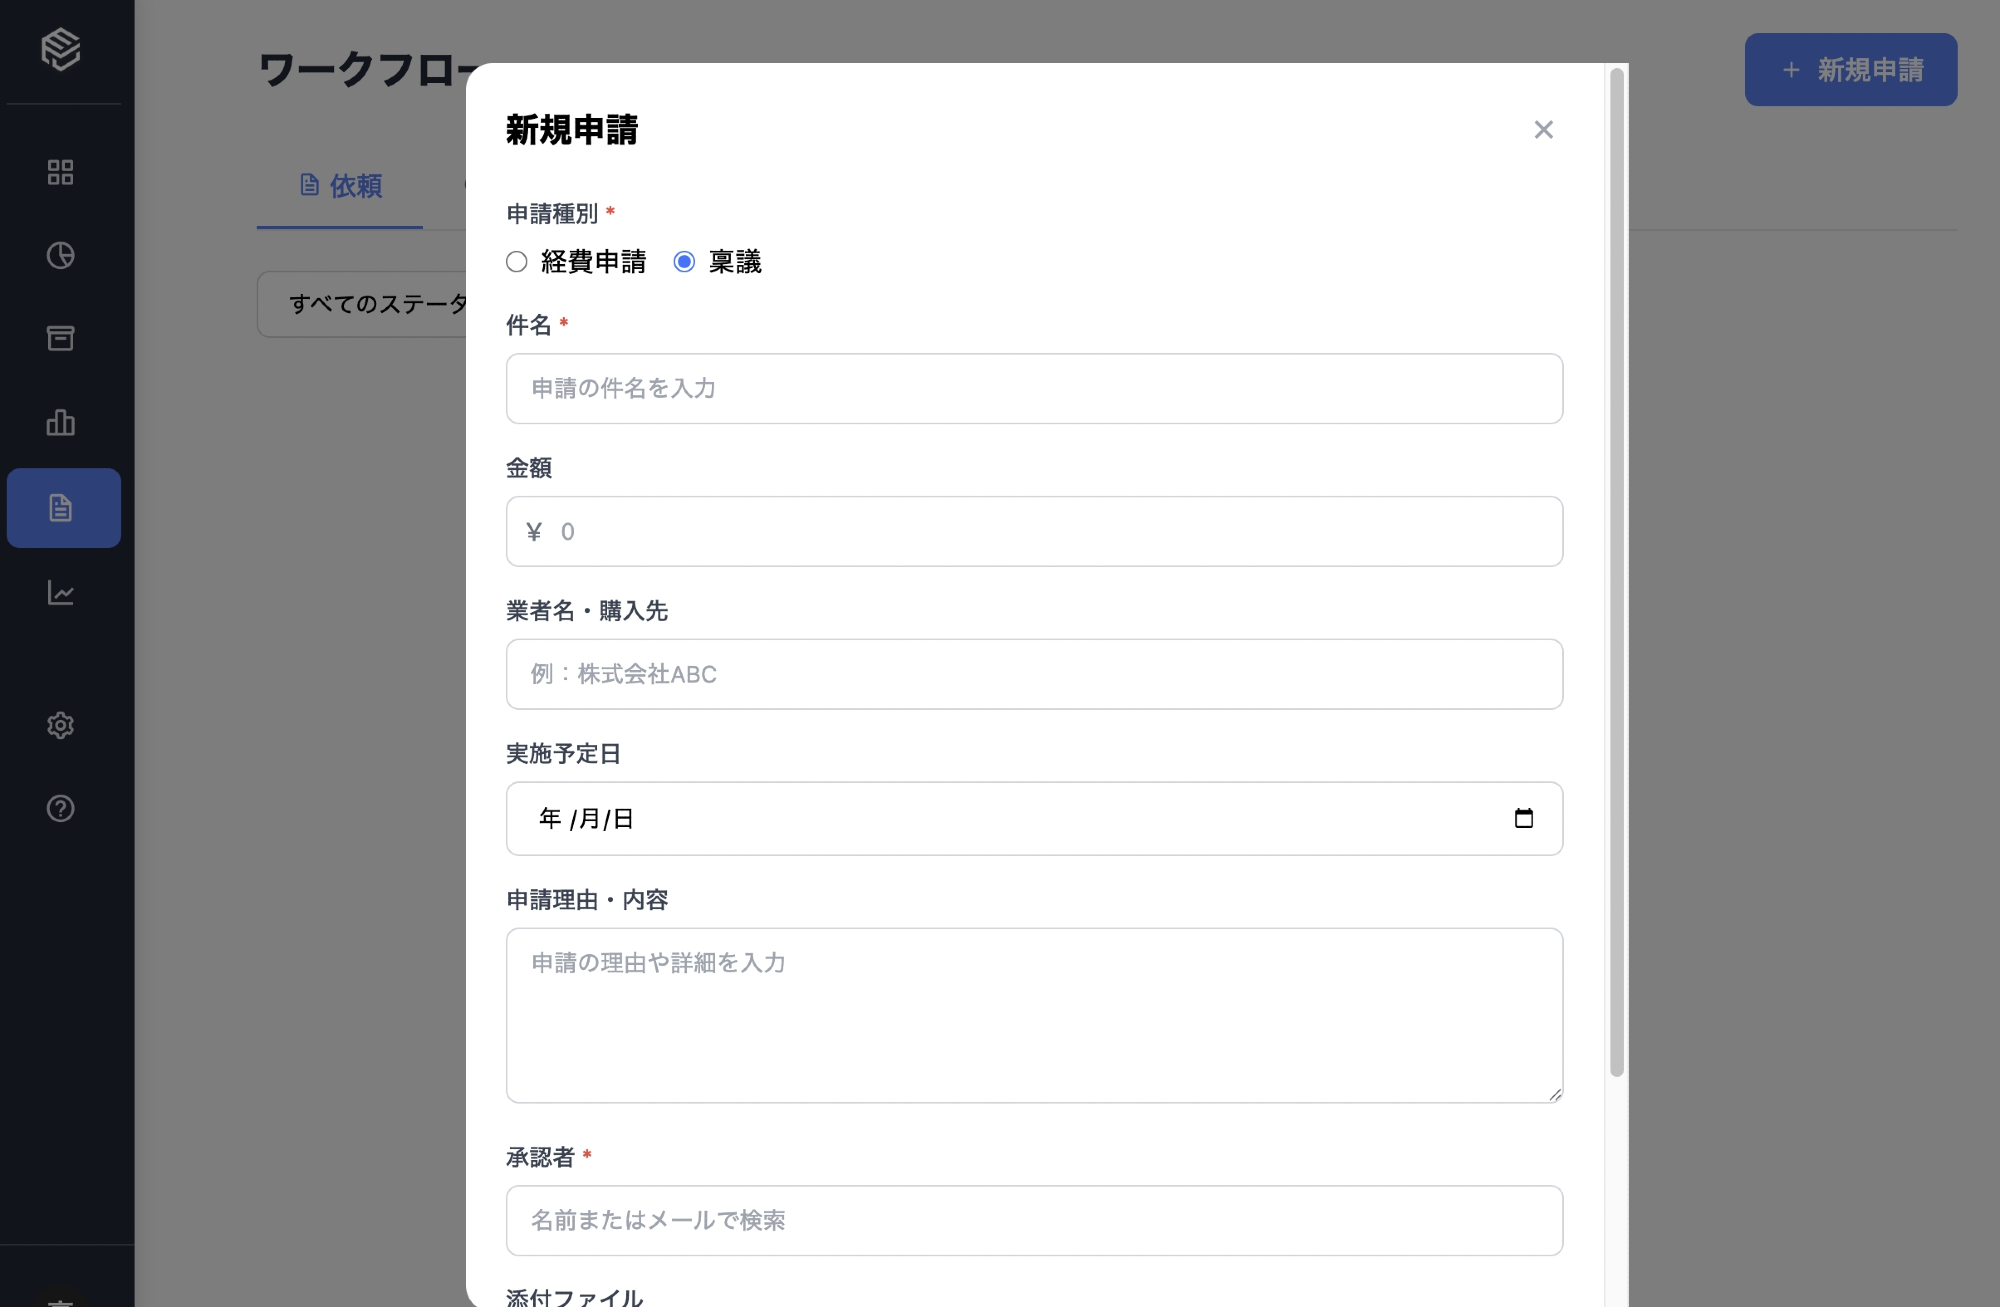The image size is (2000, 1307).
Task: Click the app logo in sidebar
Action: (60, 49)
